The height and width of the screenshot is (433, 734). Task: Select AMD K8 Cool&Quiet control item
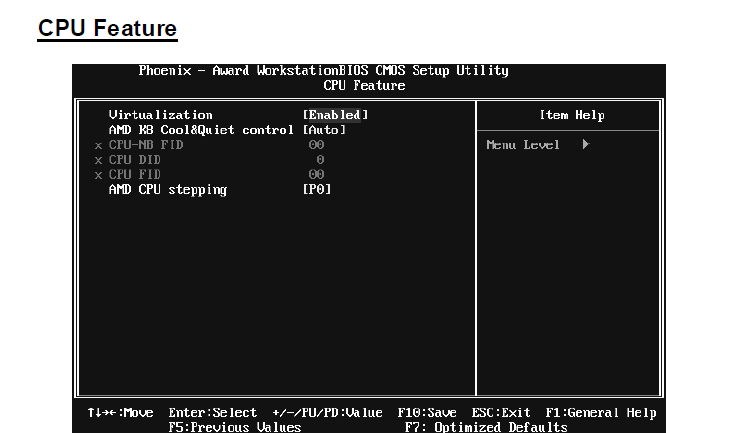[201, 130]
